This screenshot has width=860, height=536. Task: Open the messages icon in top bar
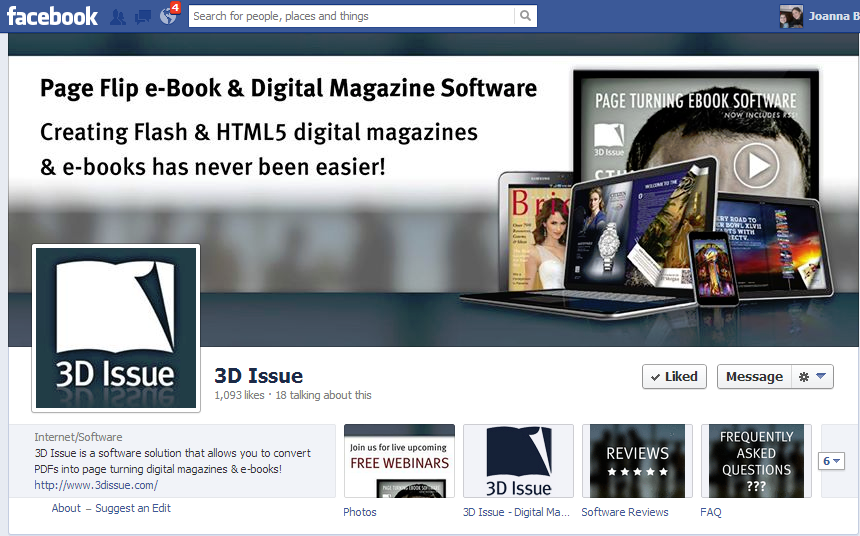click(x=143, y=17)
